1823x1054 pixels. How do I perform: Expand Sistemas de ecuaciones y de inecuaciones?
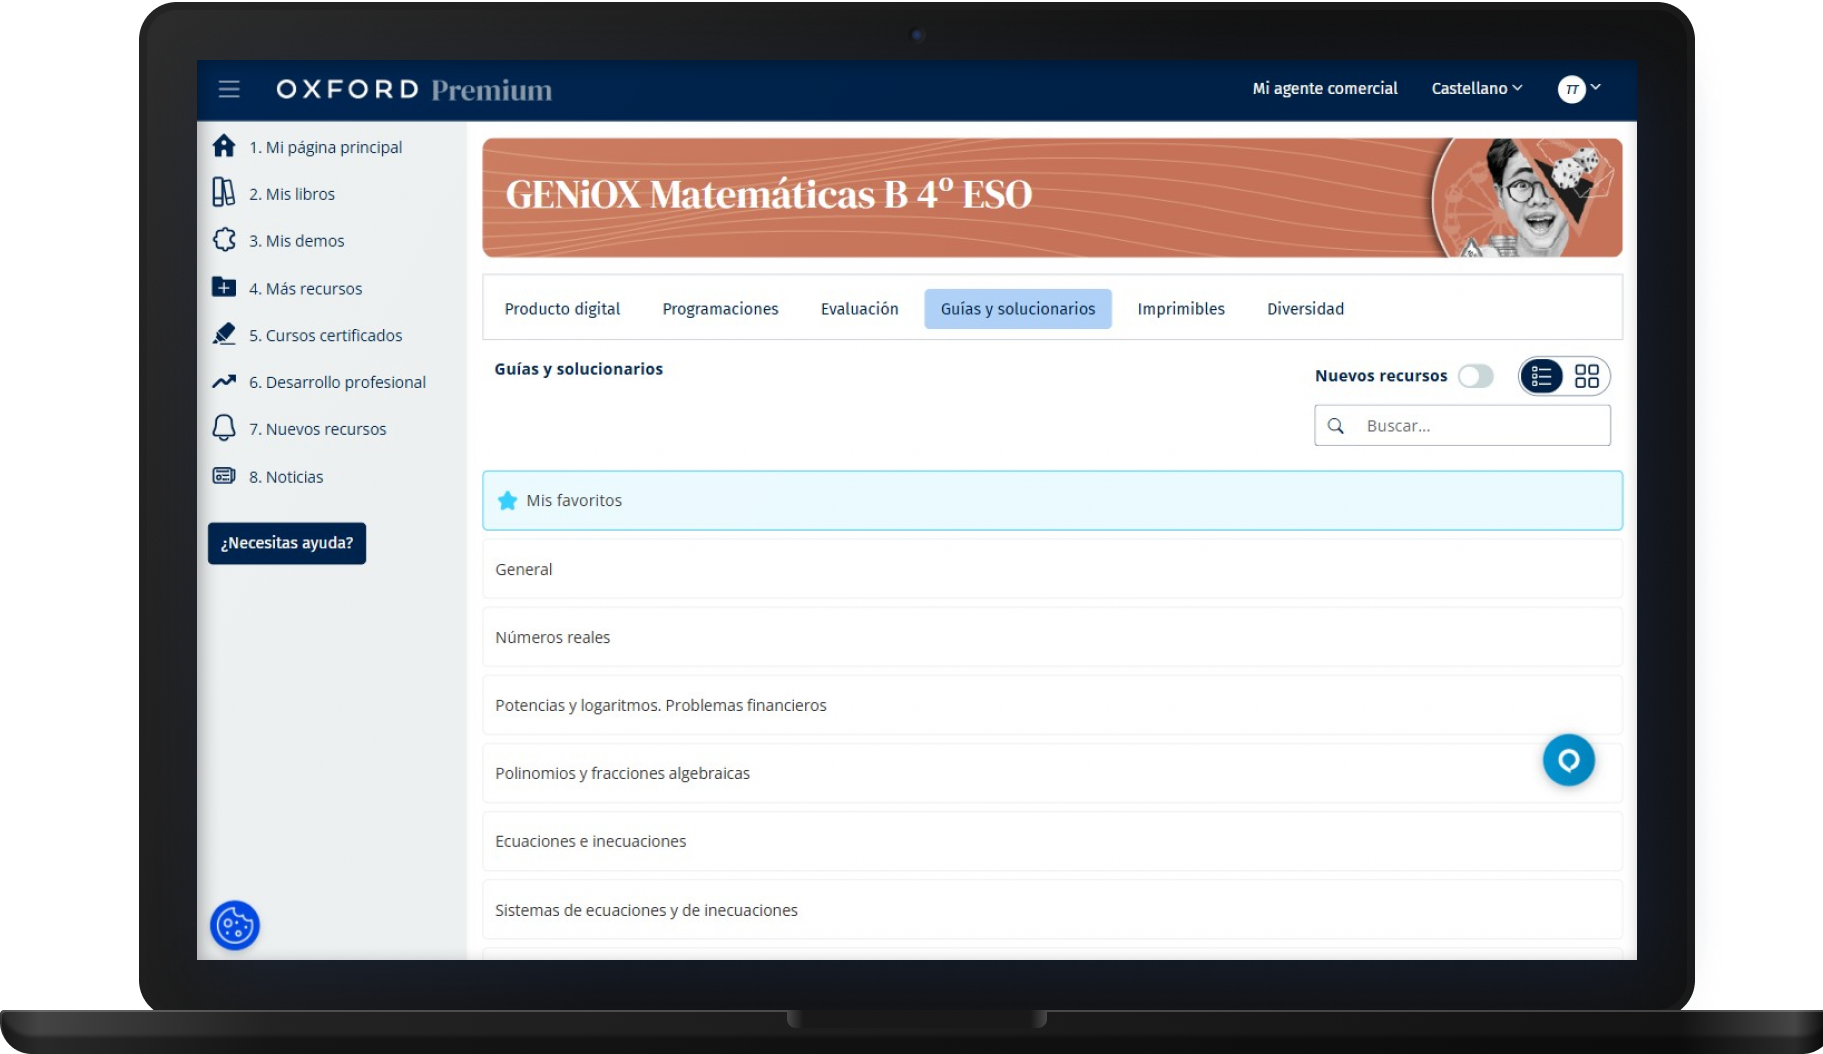(1052, 910)
